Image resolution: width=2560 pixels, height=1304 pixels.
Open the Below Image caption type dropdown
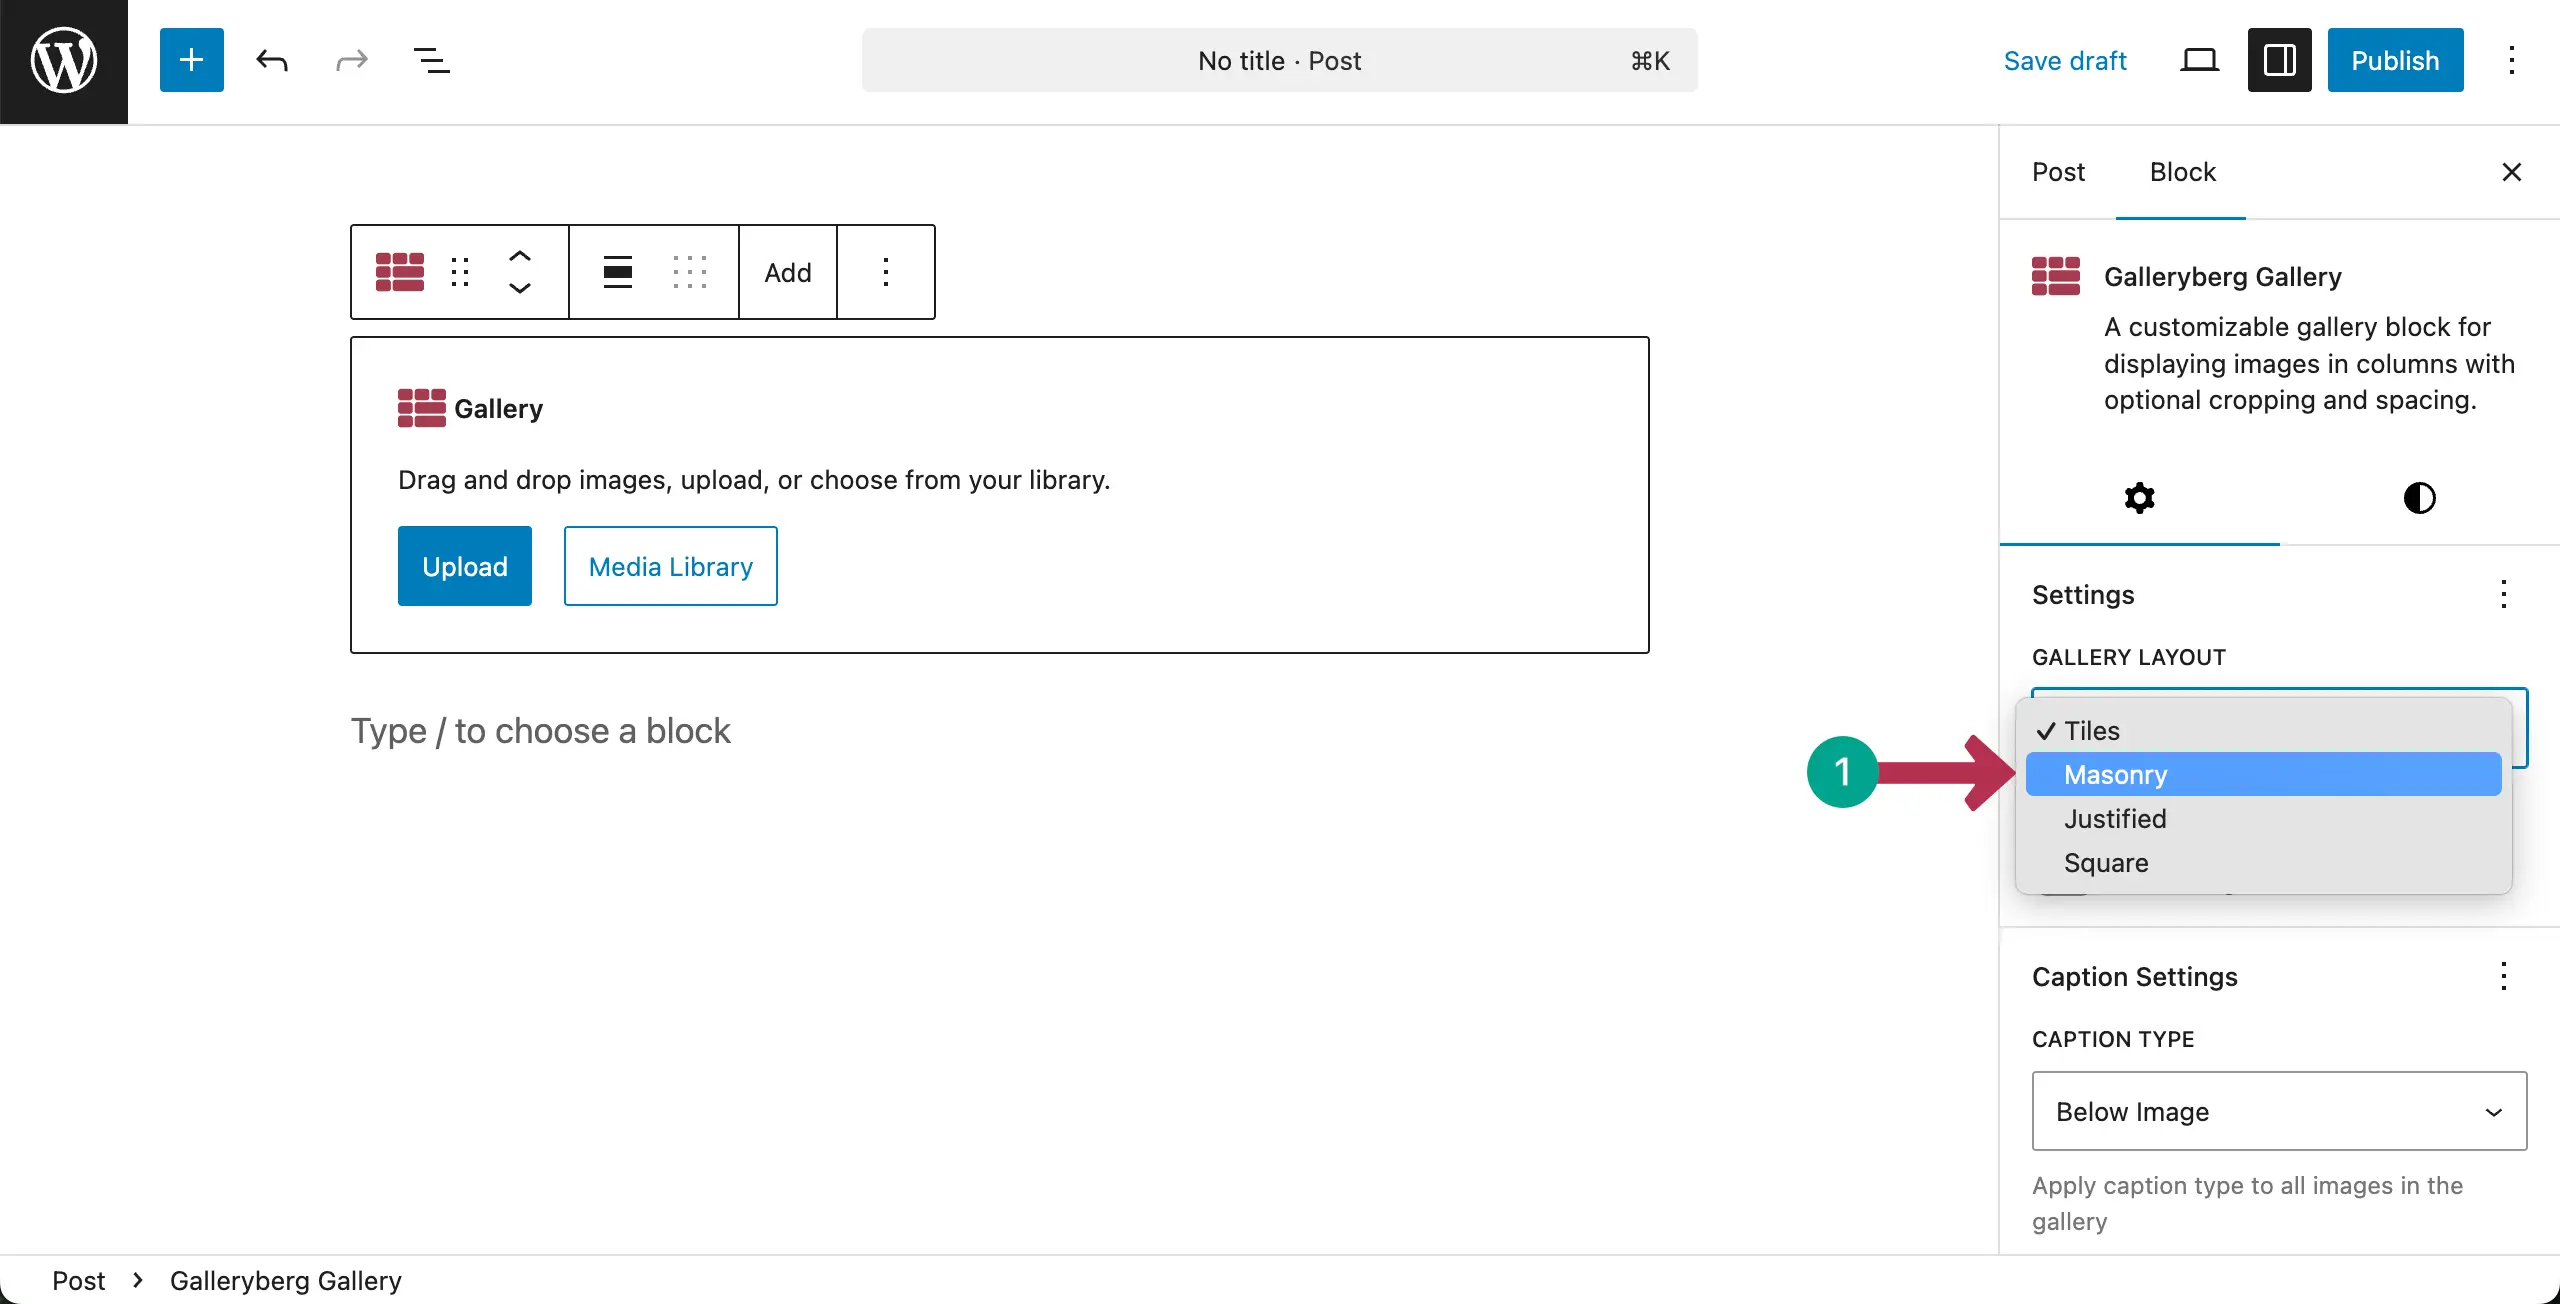point(2278,1111)
